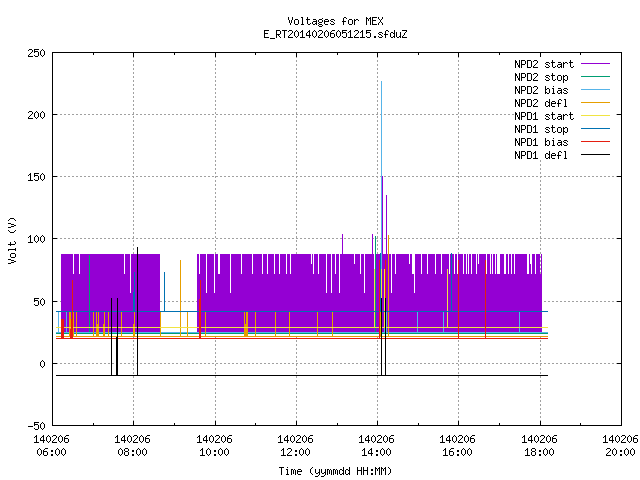Viewport: 640px width, 480px height.
Task: Click the 'NPD2 bias' legend label
Action: [x=541, y=90]
